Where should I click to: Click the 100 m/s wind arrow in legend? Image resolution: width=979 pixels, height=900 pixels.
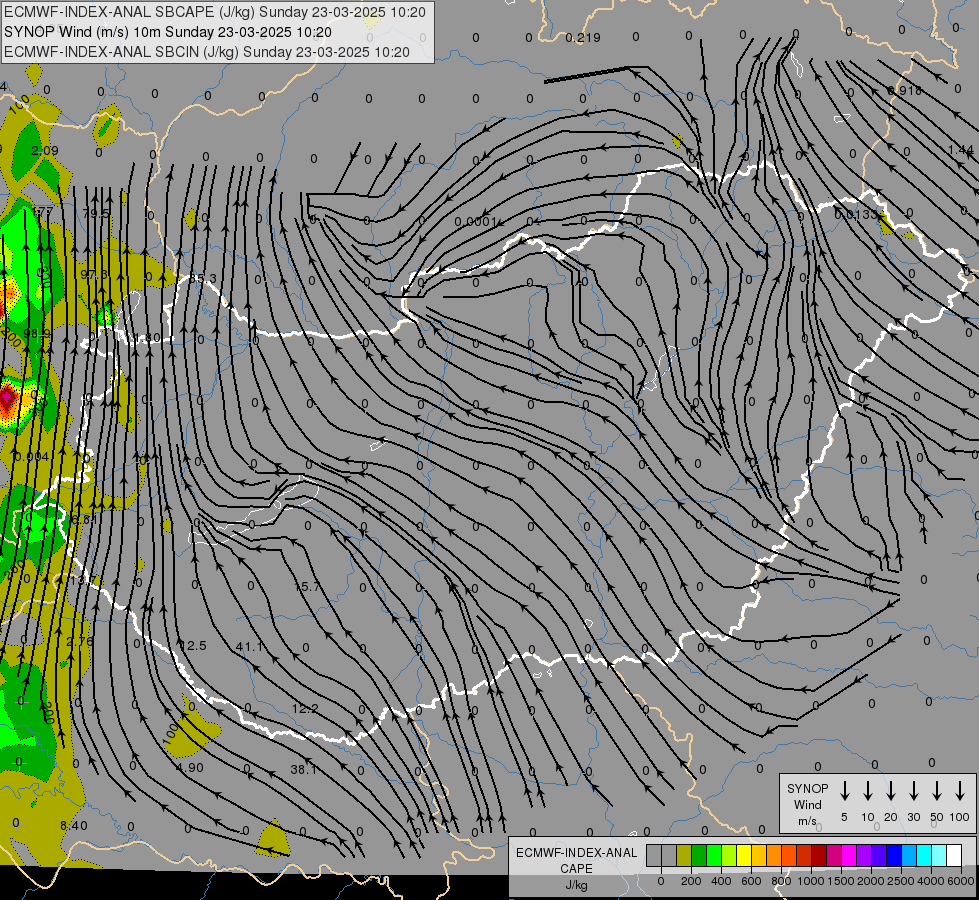[960, 791]
